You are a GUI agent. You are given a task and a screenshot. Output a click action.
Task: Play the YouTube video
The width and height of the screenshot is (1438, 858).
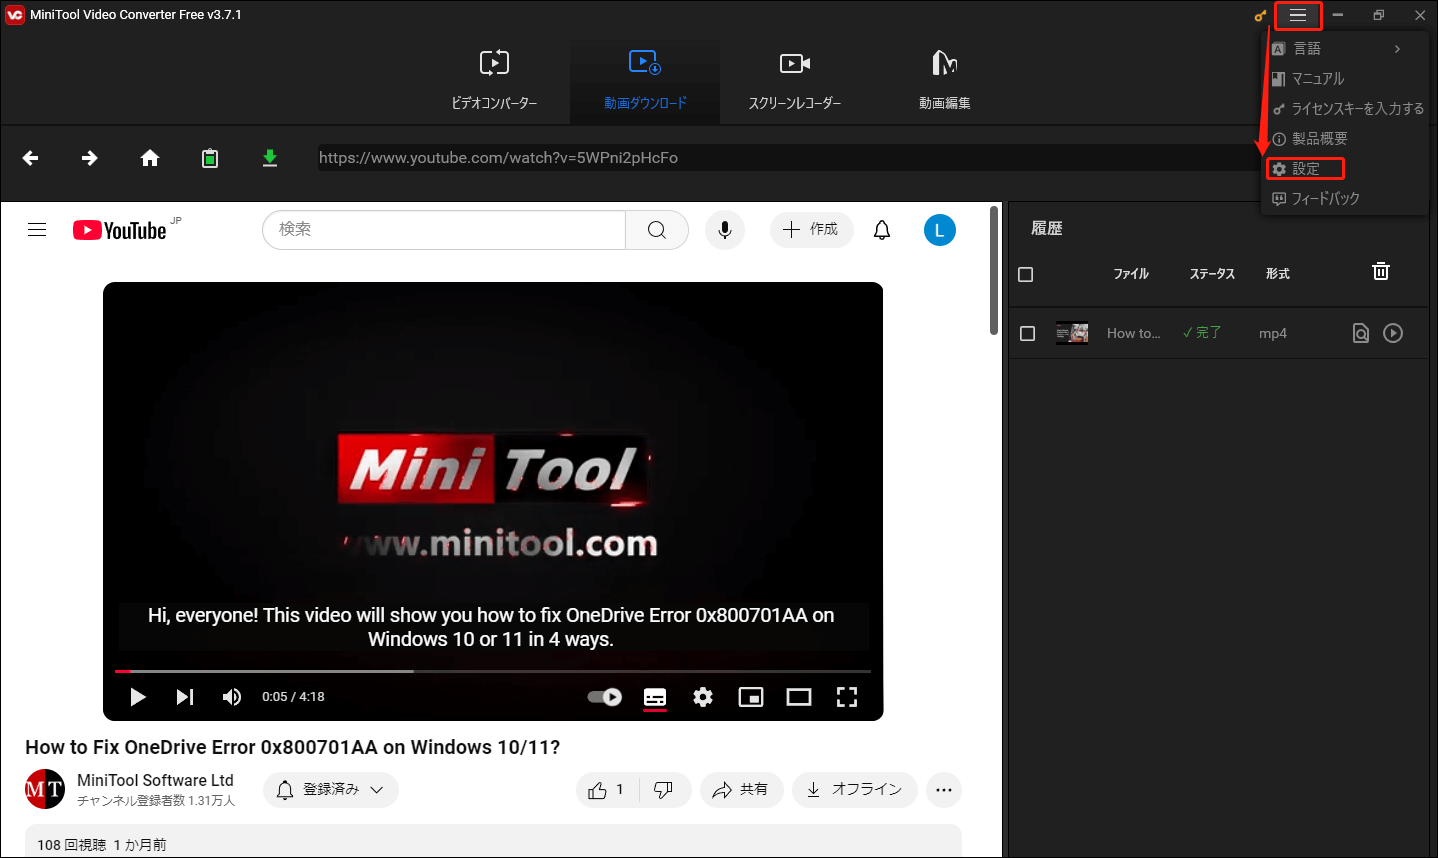[x=138, y=697]
